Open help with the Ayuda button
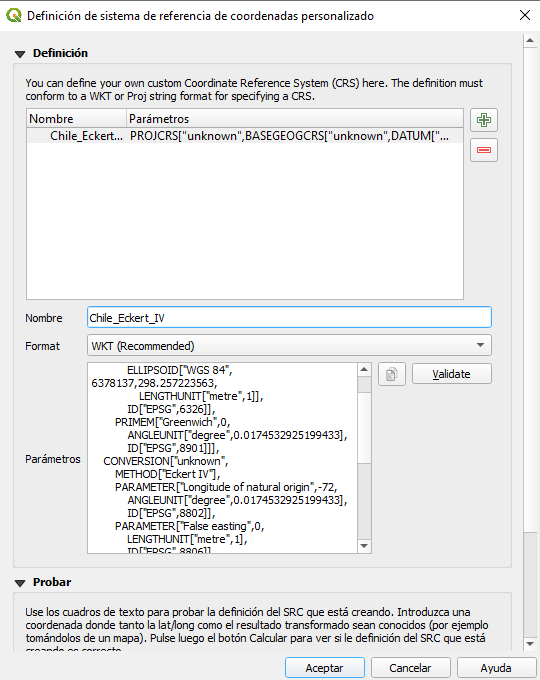The image size is (540, 680). click(496, 668)
